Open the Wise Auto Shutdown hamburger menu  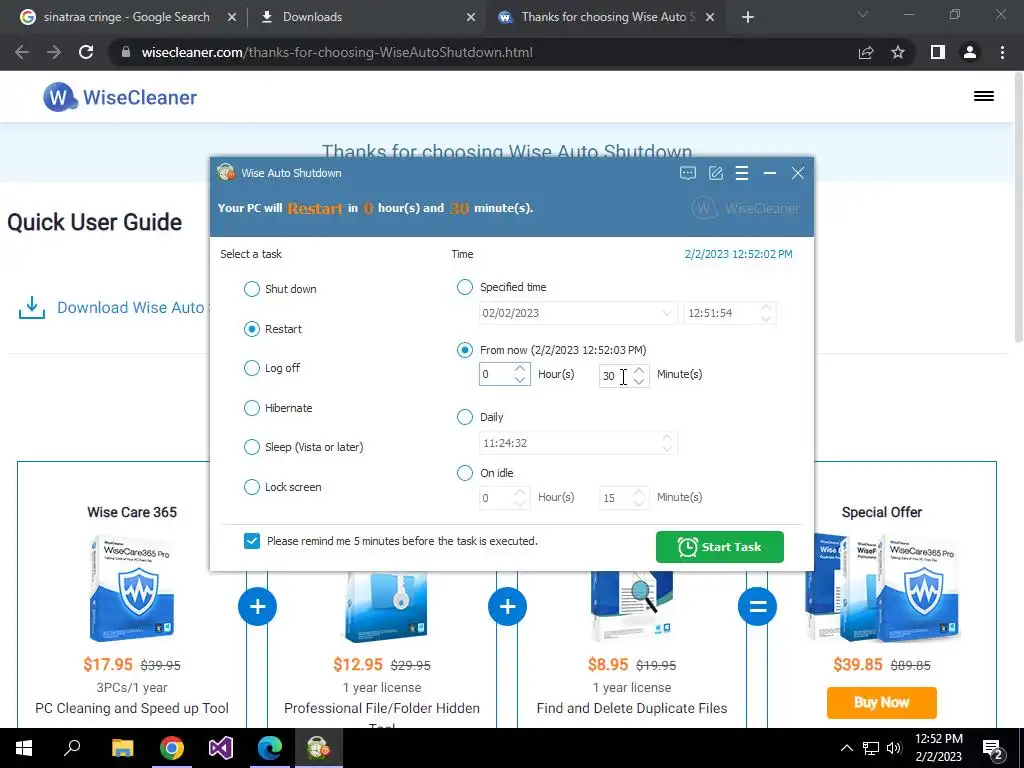(x=742, y=173)
